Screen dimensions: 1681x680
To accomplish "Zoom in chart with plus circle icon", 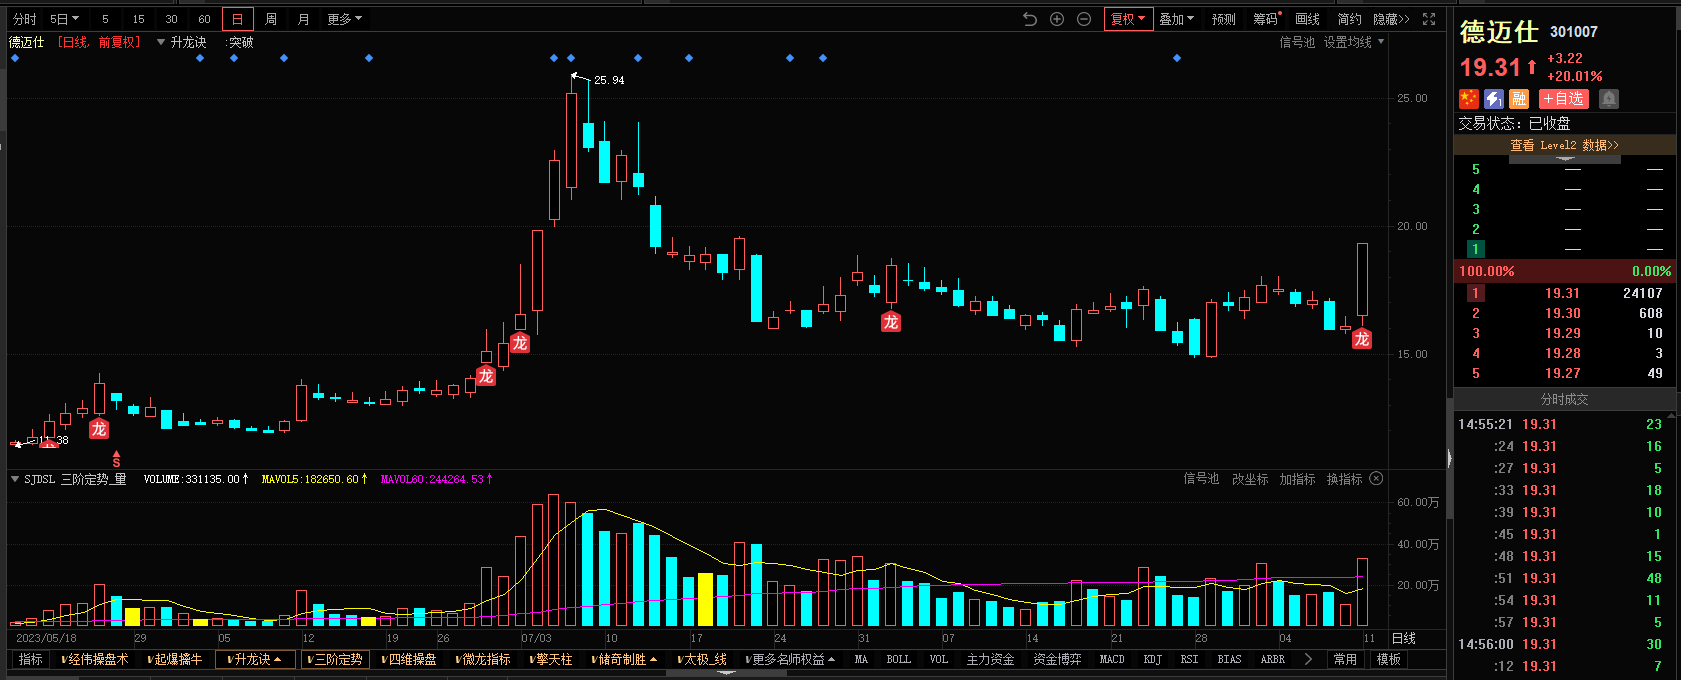I will pyautogui.click(x=1057, y=19).
